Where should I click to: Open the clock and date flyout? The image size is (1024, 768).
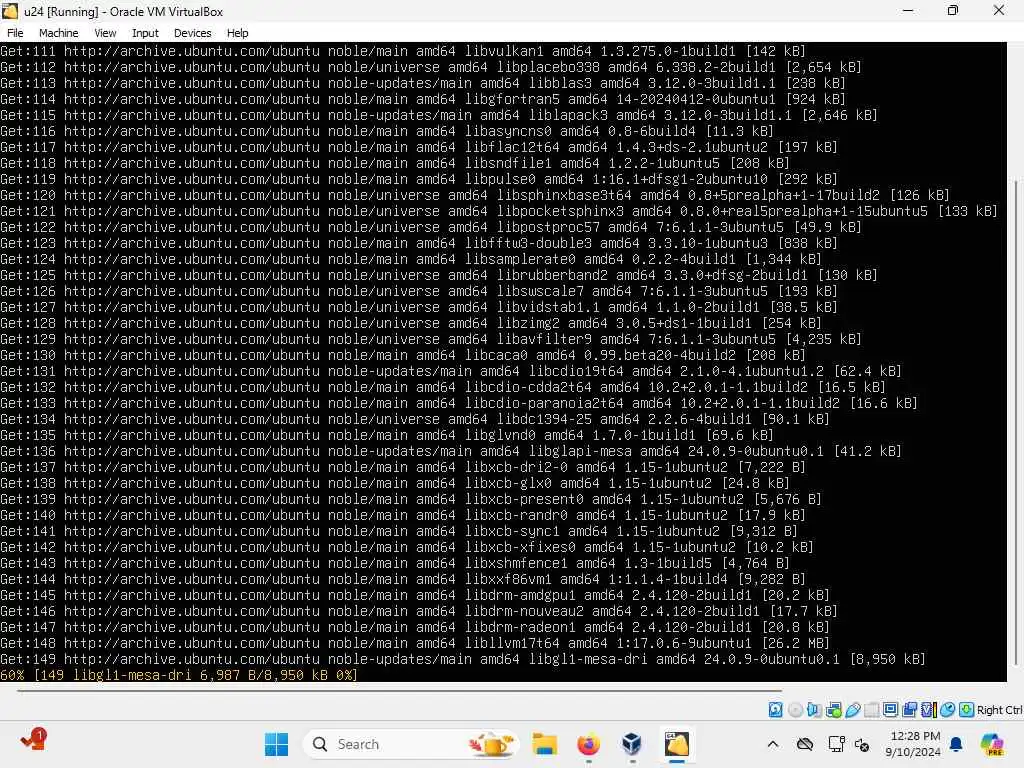click(912, 744)
